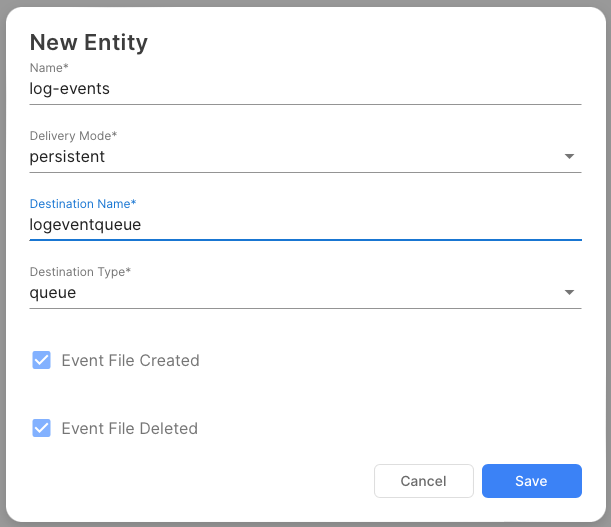Expand the Destination Type dropdown arrow
Image resolution: width=611 pixels, height=527 pixels.
[569, 293]
